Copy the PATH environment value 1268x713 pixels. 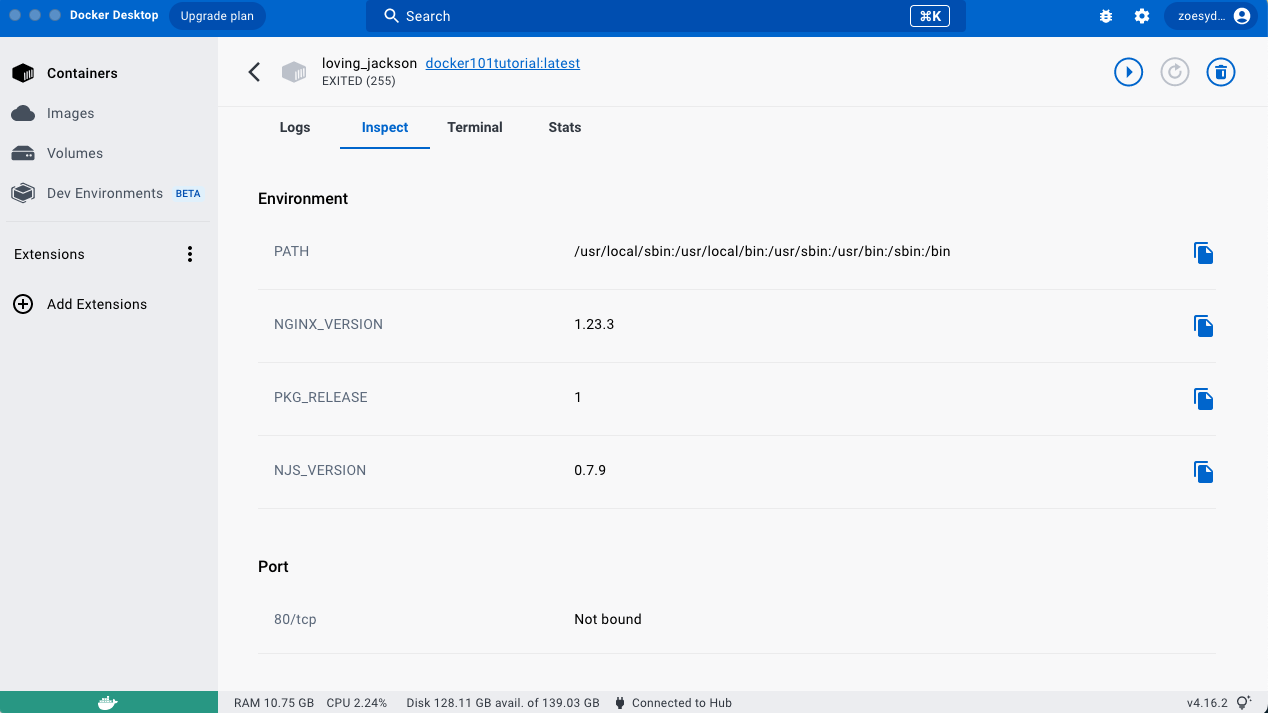click(1203, 253)
